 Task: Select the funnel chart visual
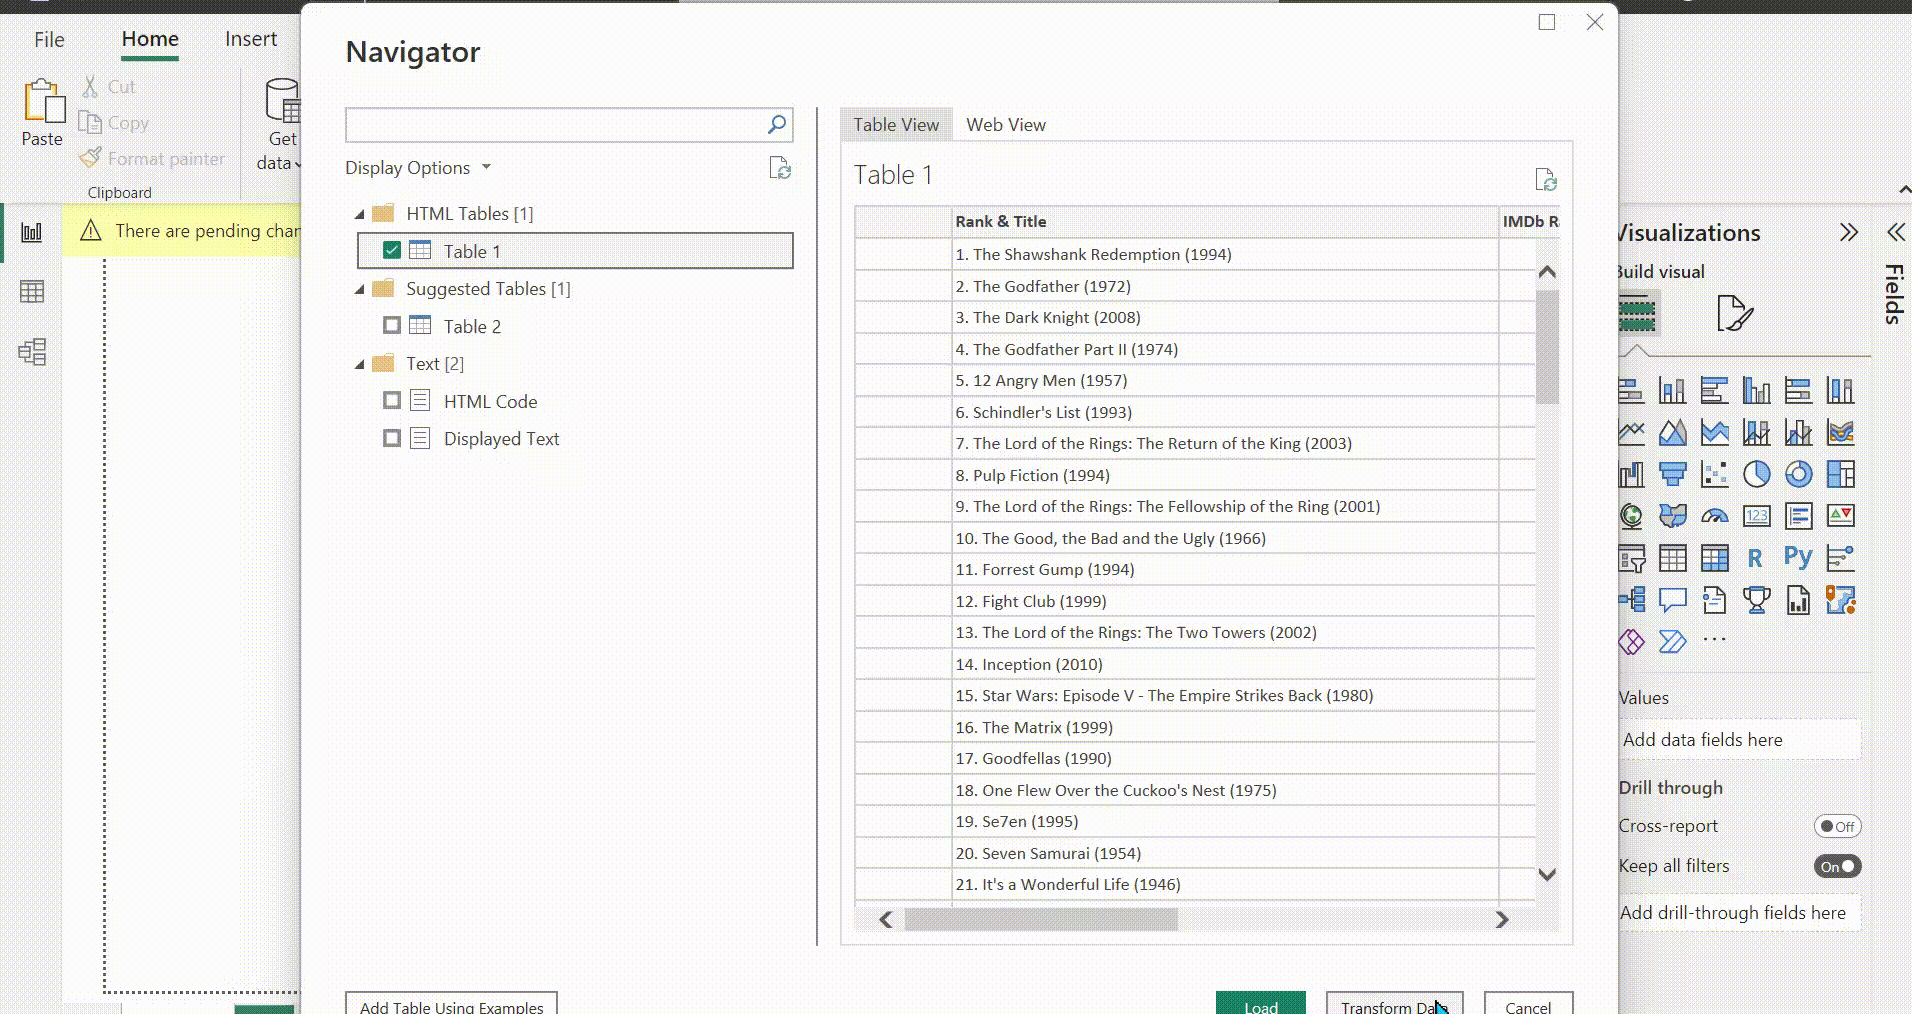click(1672, 474)
